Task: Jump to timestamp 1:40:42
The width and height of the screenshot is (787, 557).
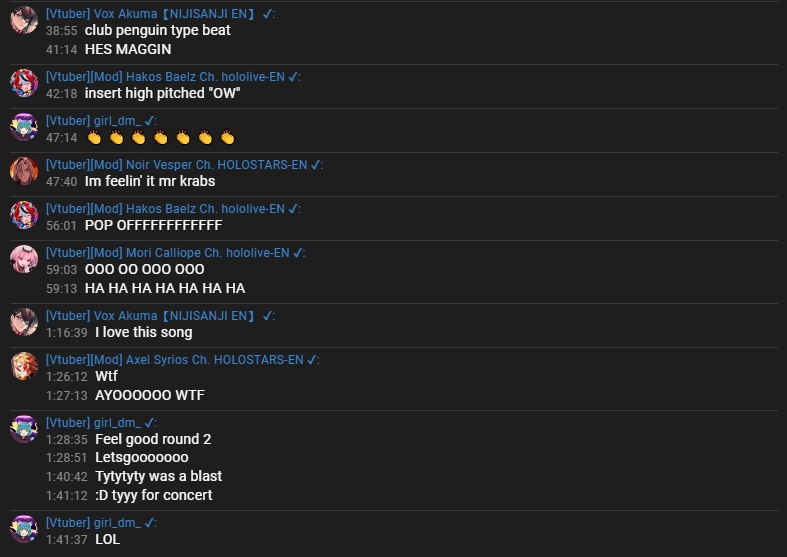Action: [66, 477]
